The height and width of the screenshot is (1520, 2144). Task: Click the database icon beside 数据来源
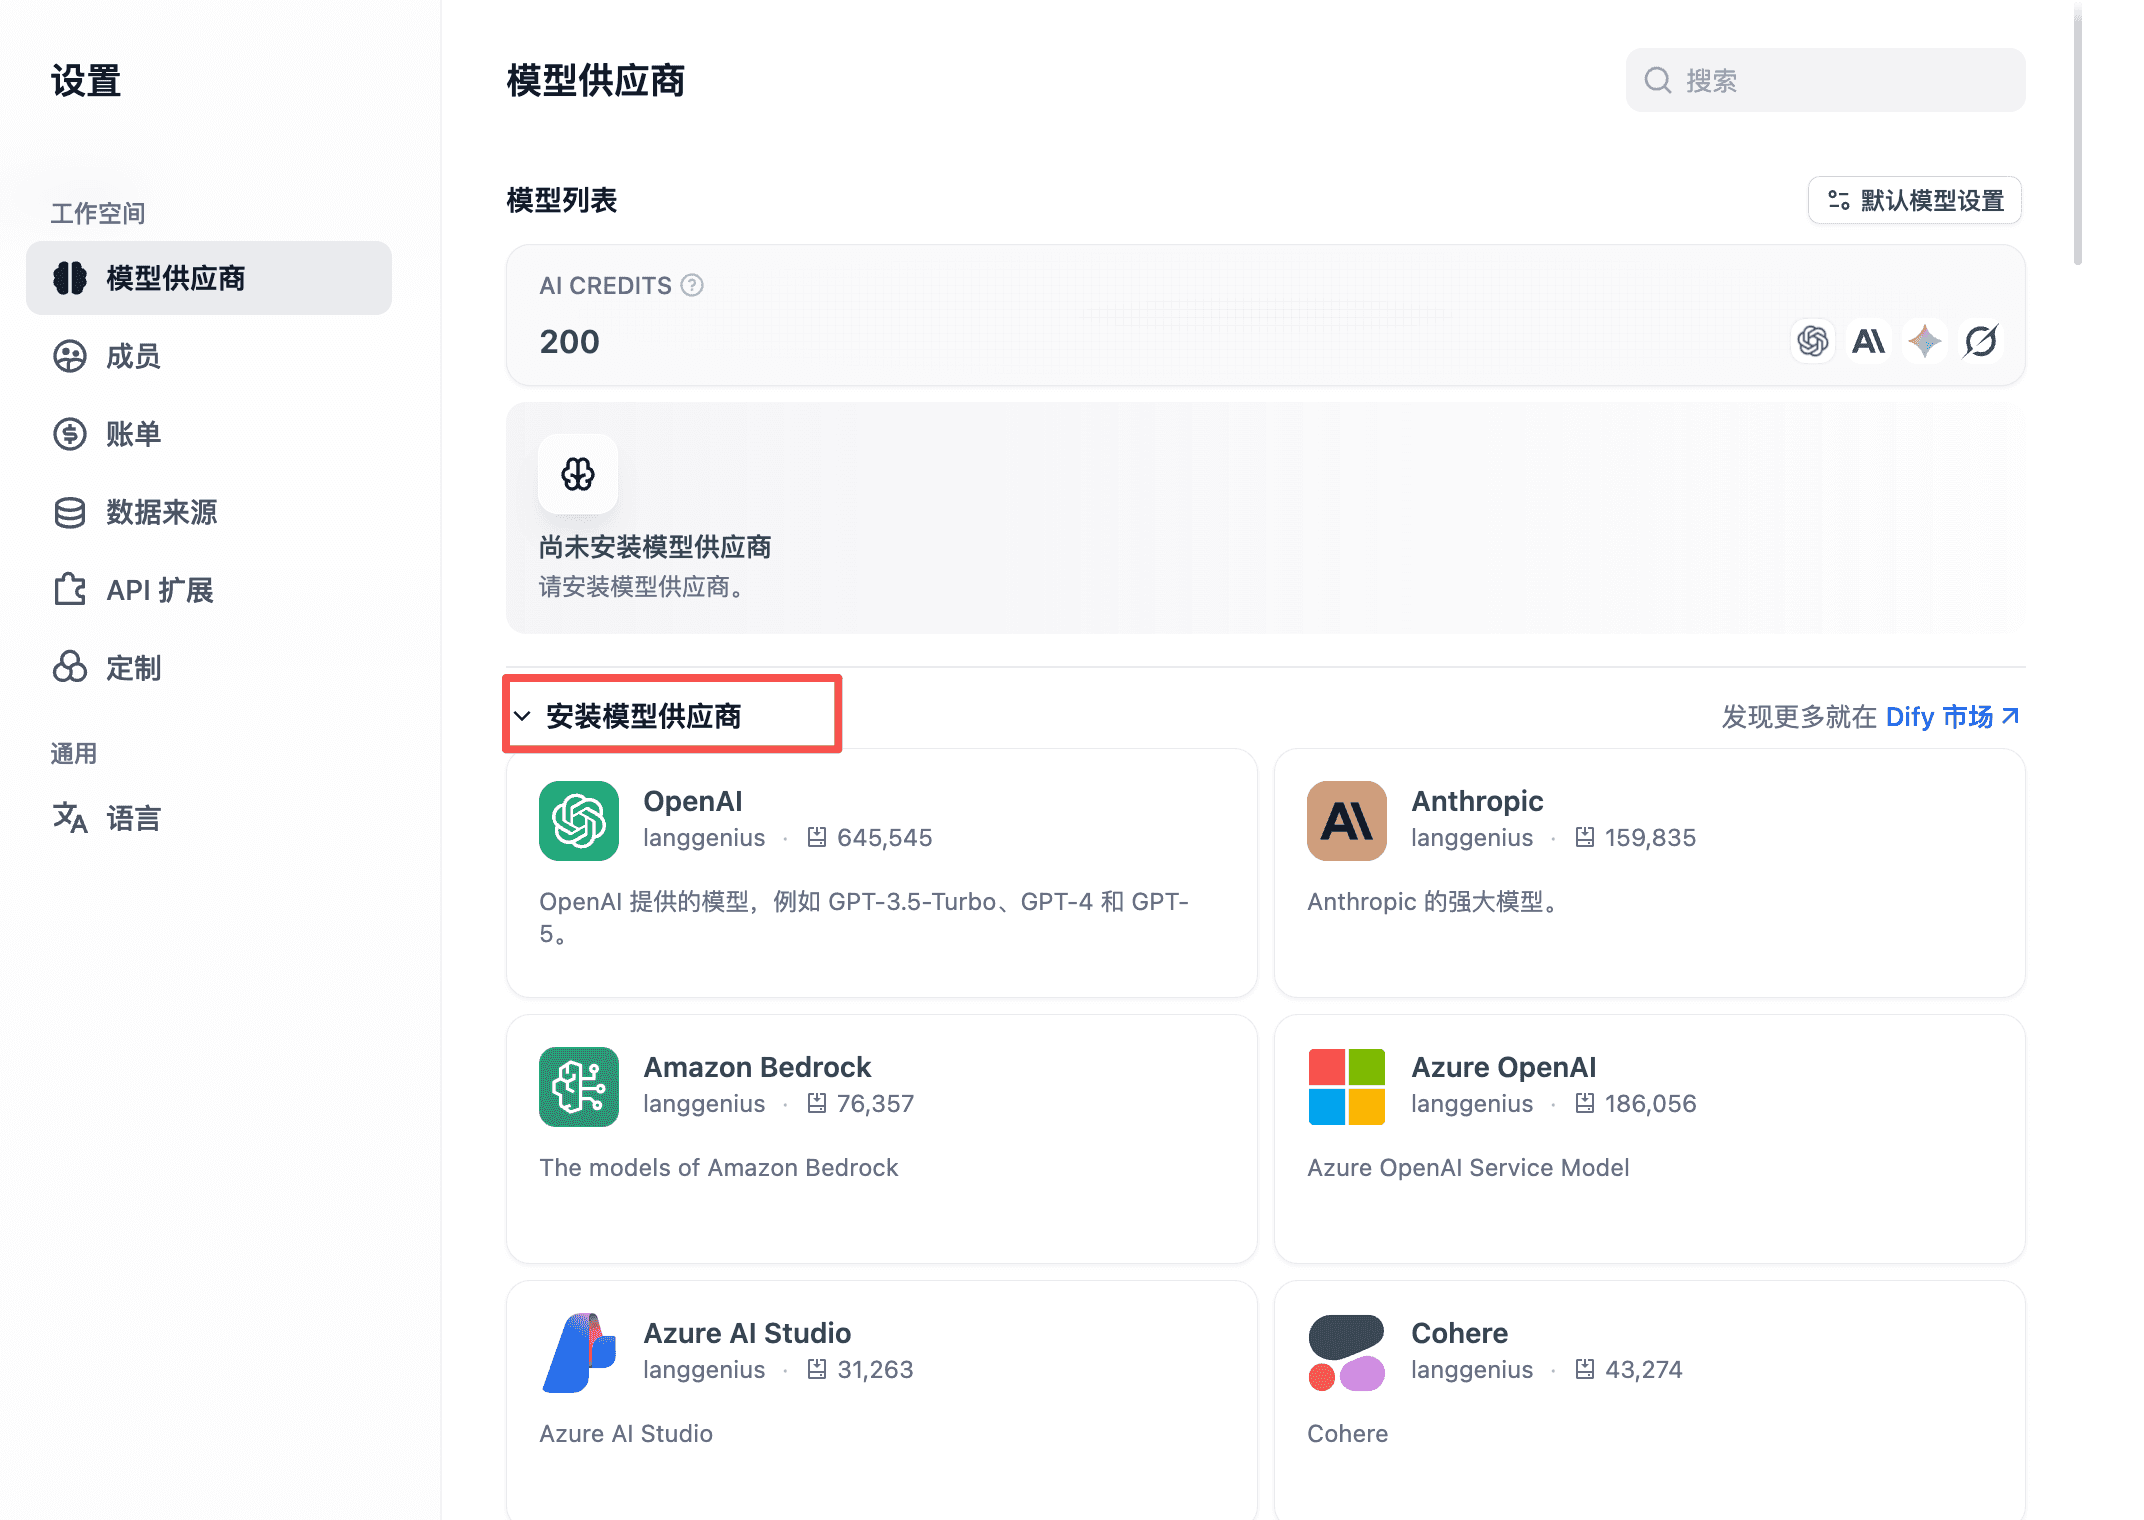70,512
